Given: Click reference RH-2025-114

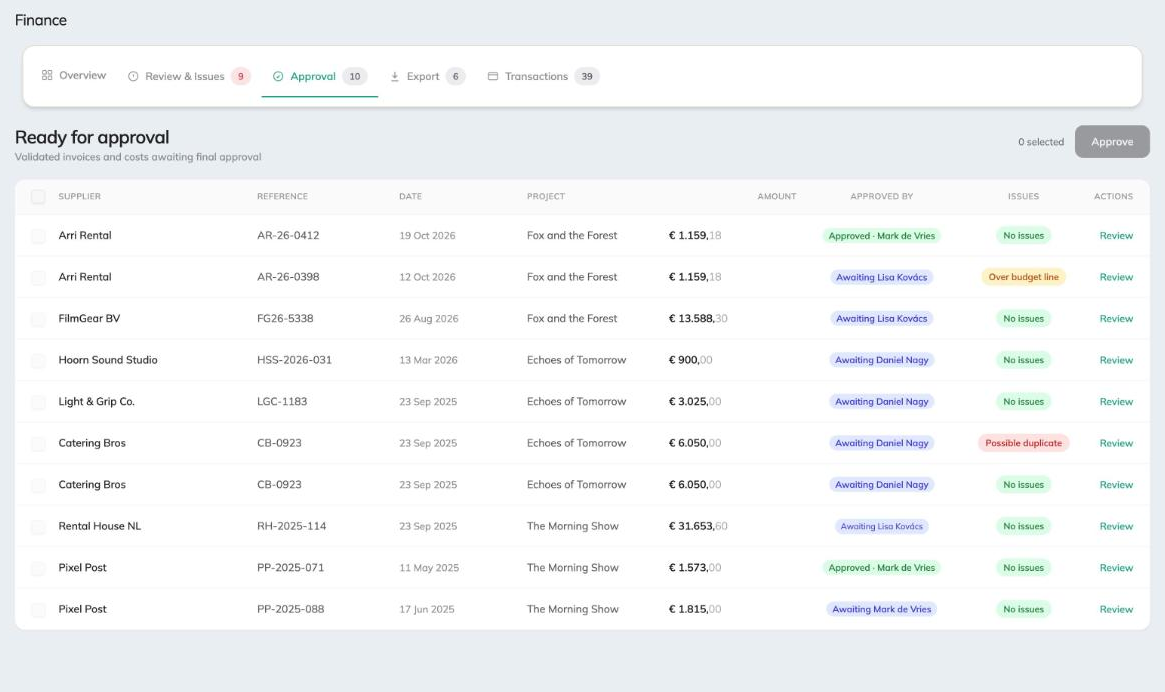Looking at the screenshot, I should (x=291, y=526).
